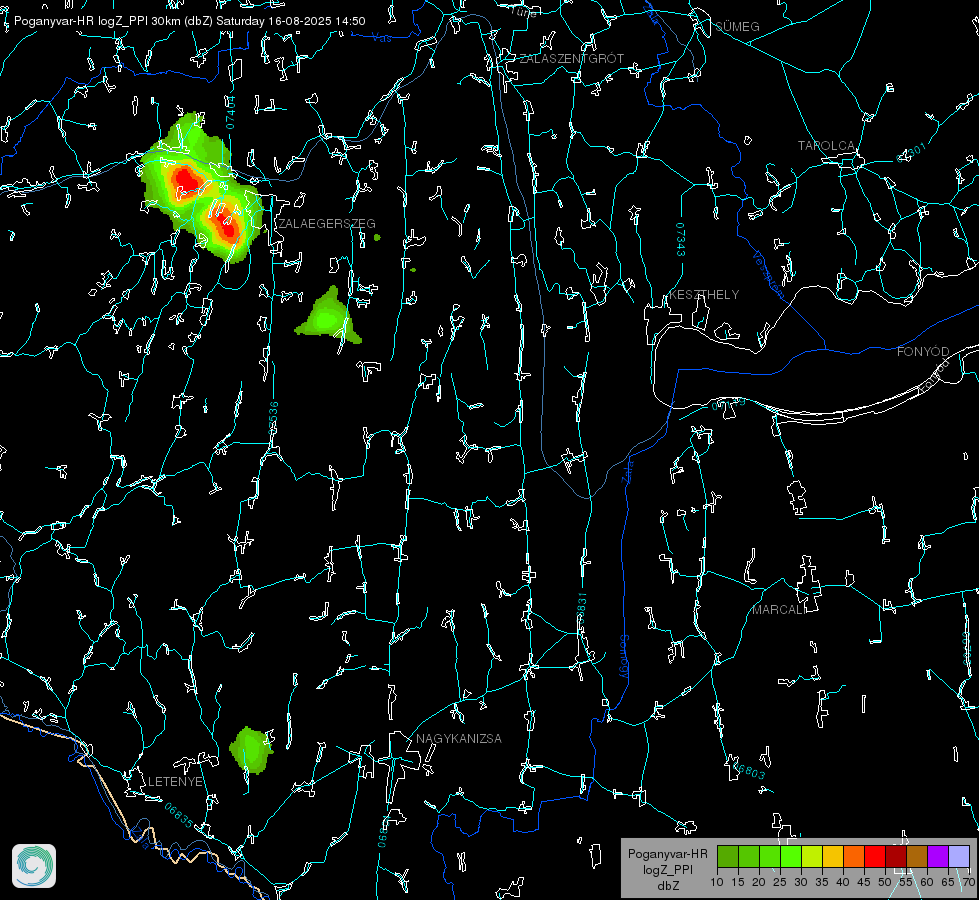Click the NAGYKANIZSA city label
The width and height of the screenshot is (979, 900).
pos(459,739)
